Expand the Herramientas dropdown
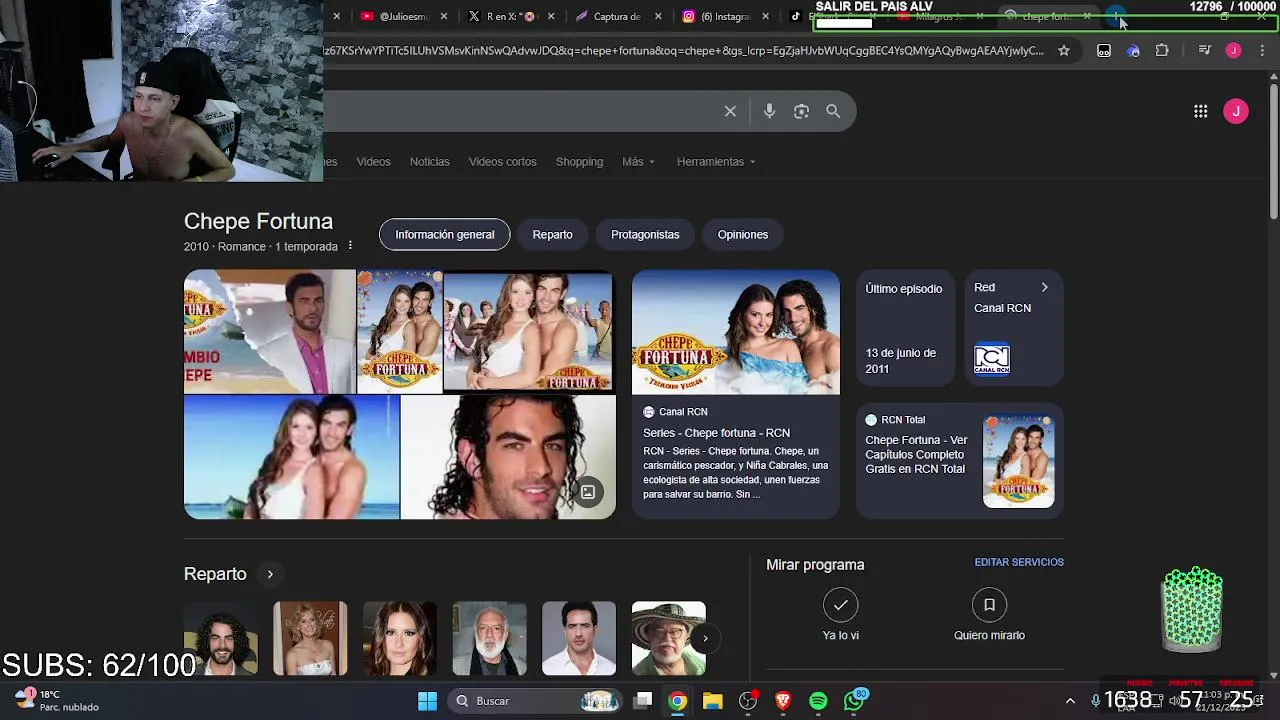The width and height of the screenshot is (1280, 720). [x=716, y=162]
